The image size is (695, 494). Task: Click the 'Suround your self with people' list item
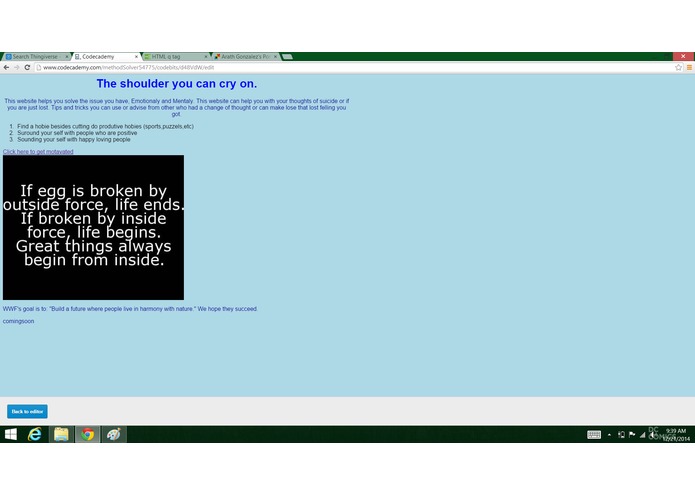tap(77, 133)
